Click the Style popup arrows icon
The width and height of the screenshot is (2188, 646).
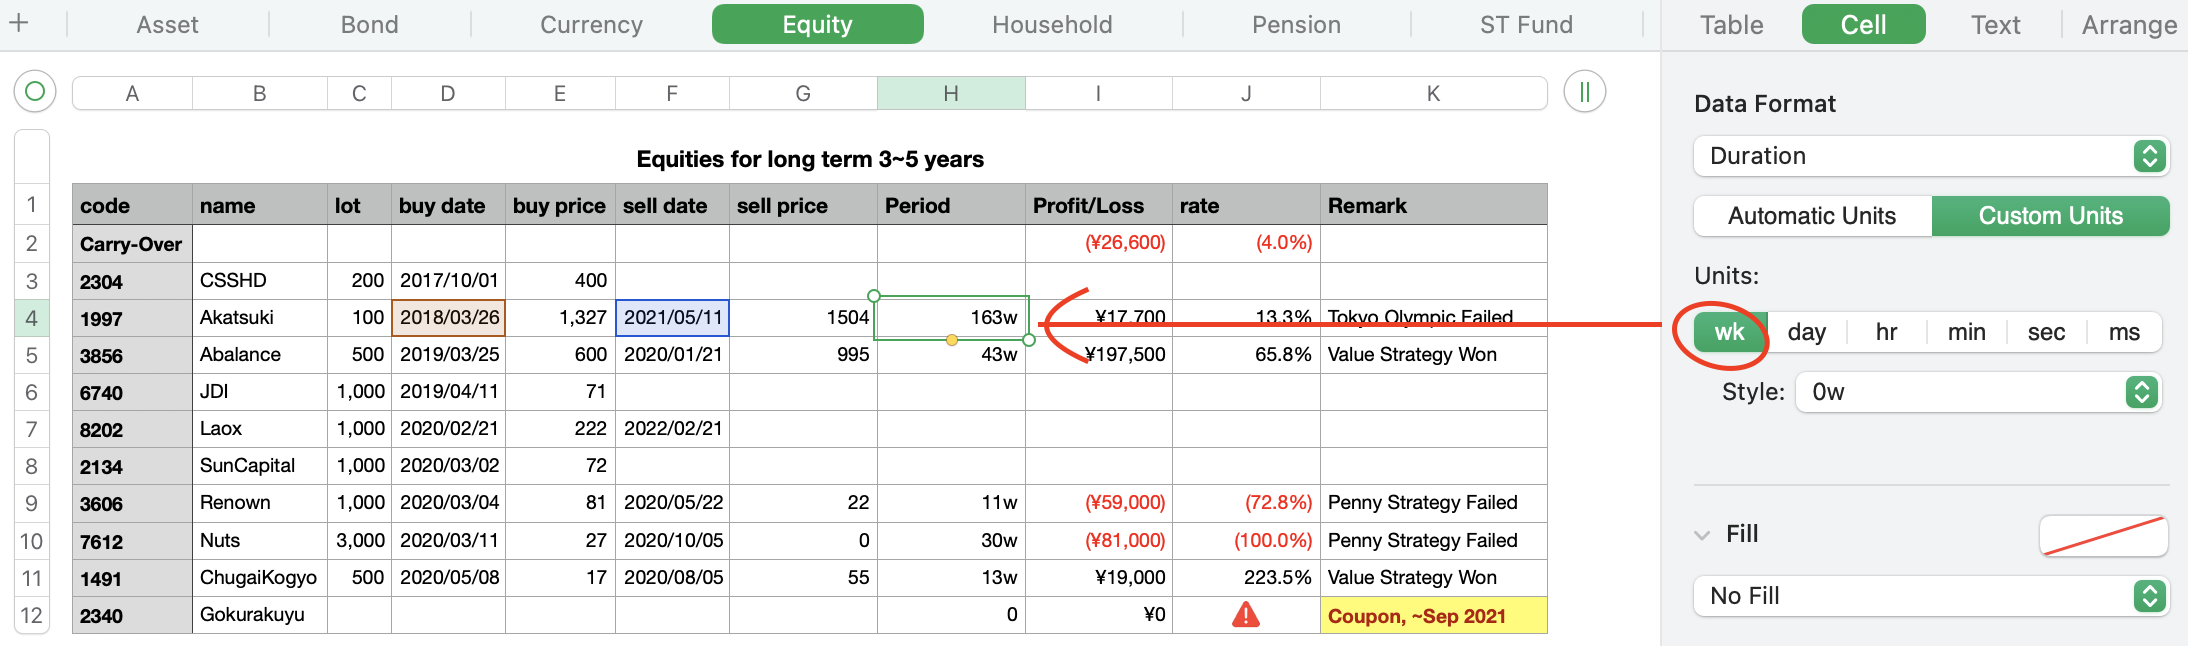tap(2141, 392)
